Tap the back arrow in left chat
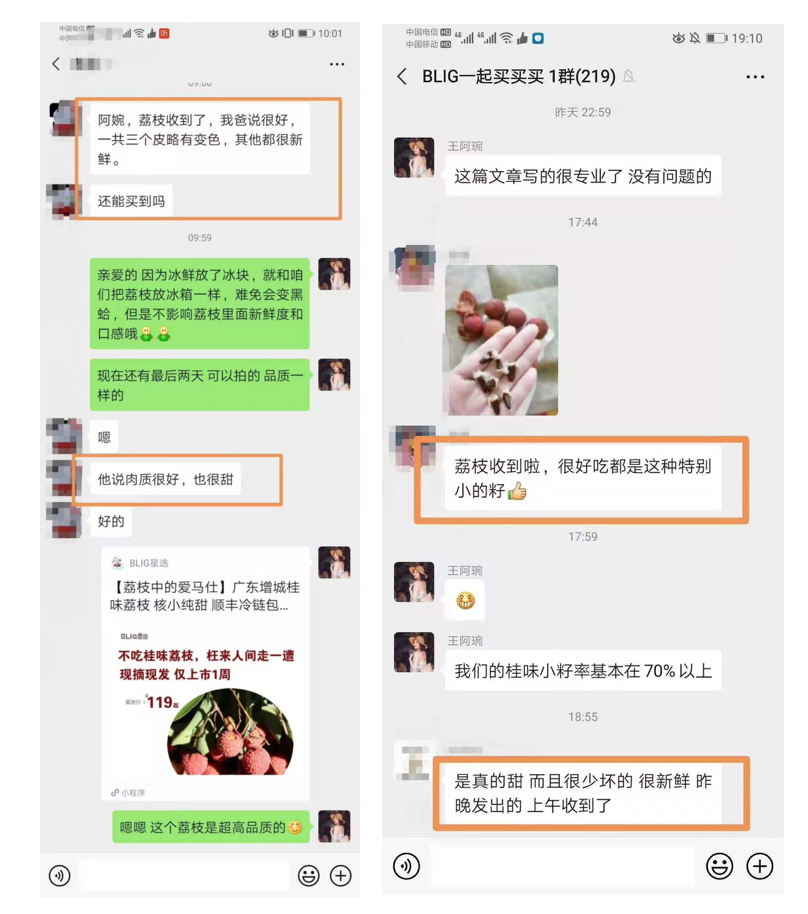 pyautogui.click(x=56, y=64)
